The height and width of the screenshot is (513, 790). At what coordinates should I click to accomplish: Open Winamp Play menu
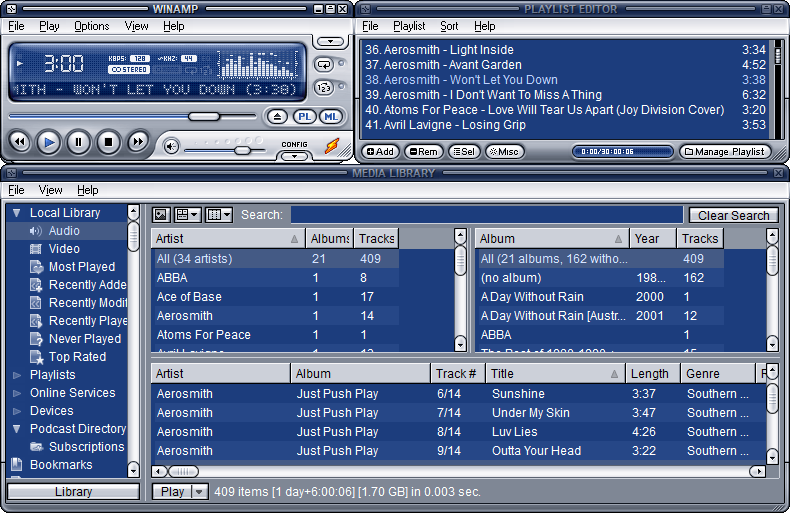pos(49,26)
